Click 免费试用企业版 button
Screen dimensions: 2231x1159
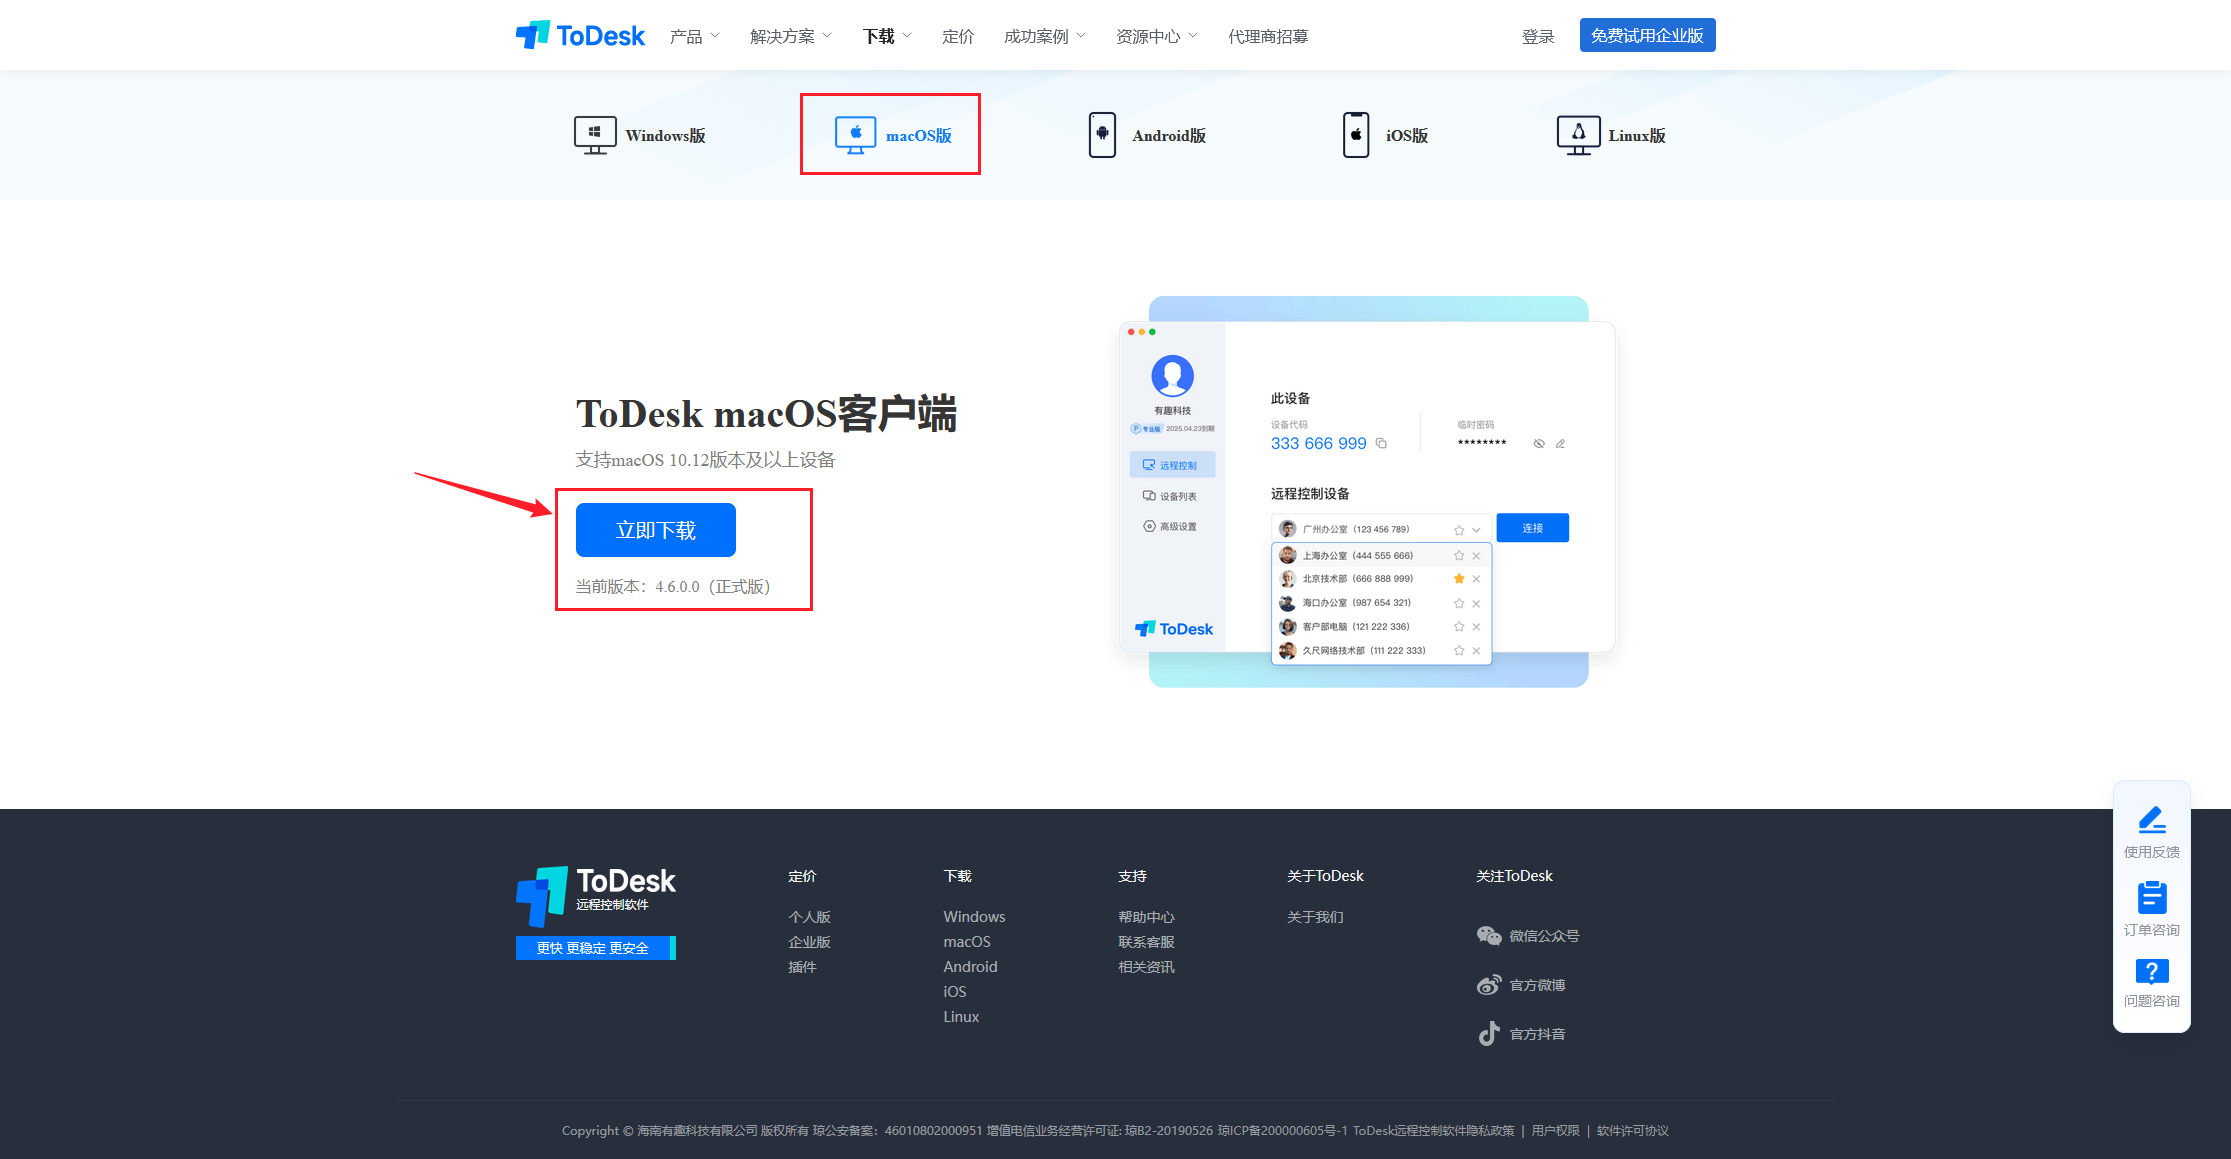pos(1647,36)
